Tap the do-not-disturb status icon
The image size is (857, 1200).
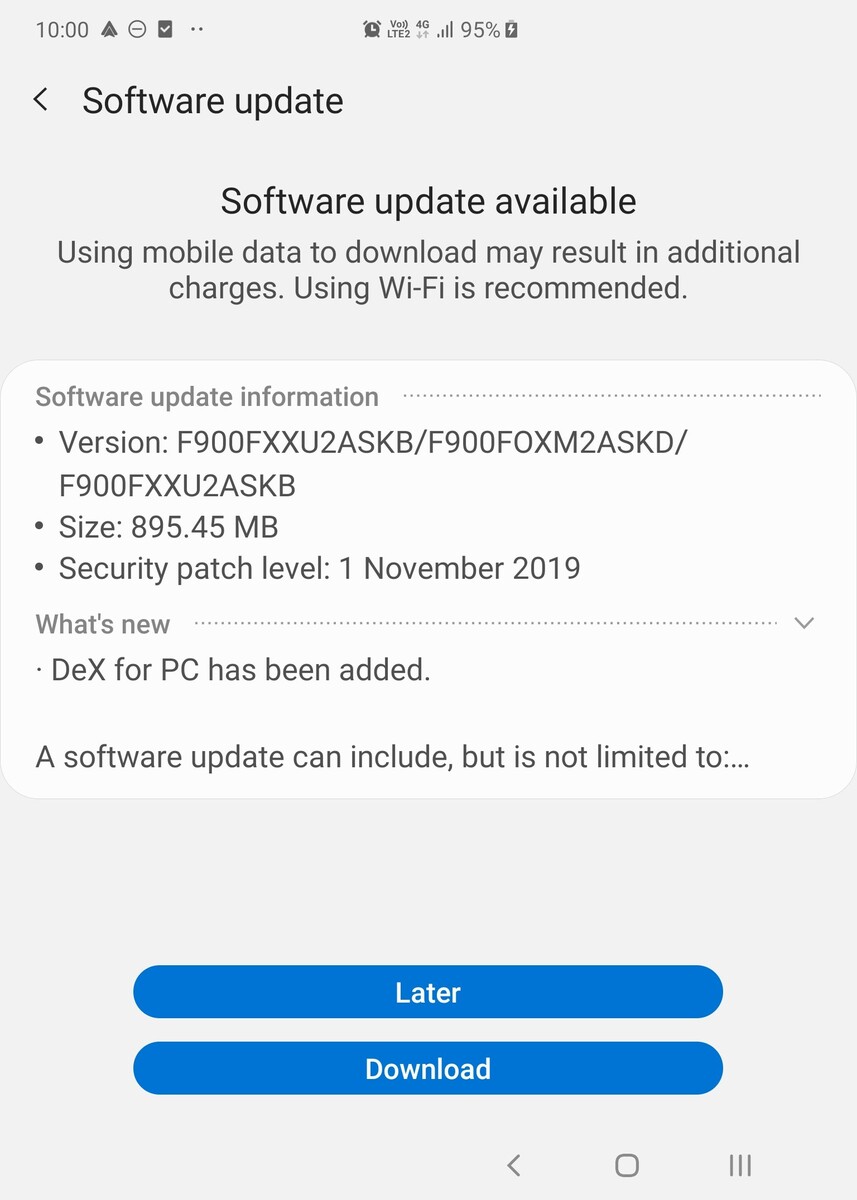137,30
